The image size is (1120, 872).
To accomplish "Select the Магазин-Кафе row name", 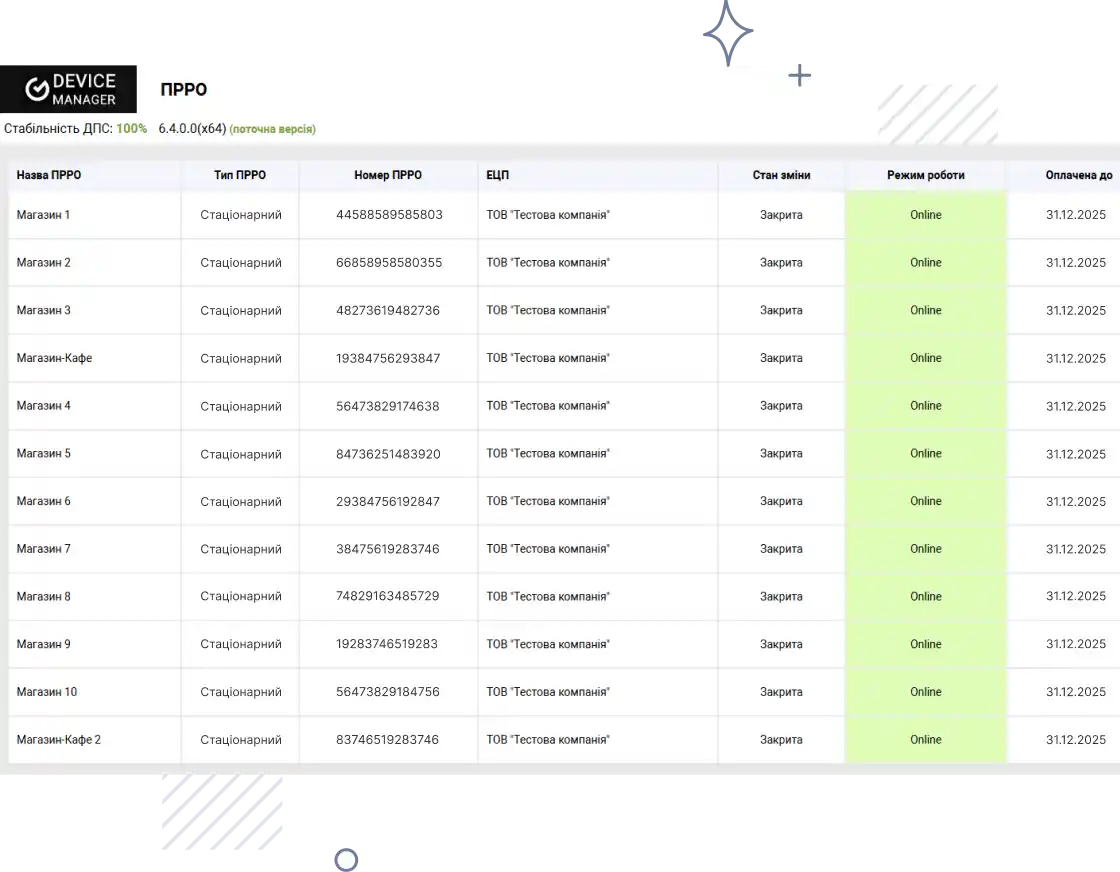I will coord(54,358).
